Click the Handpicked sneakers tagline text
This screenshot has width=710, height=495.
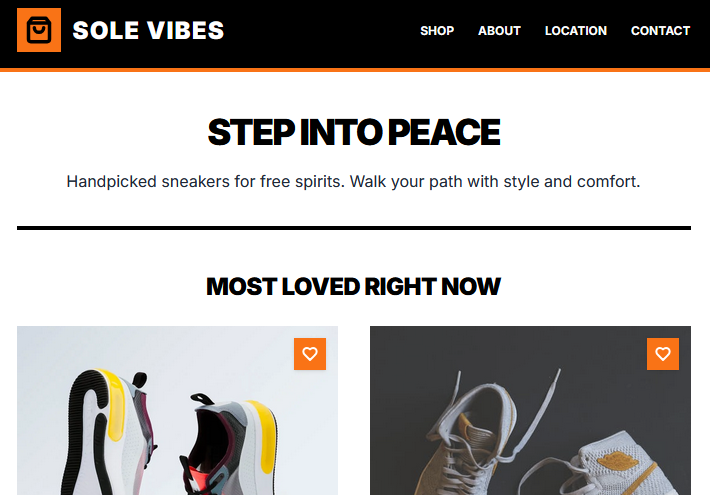[353, 182]
